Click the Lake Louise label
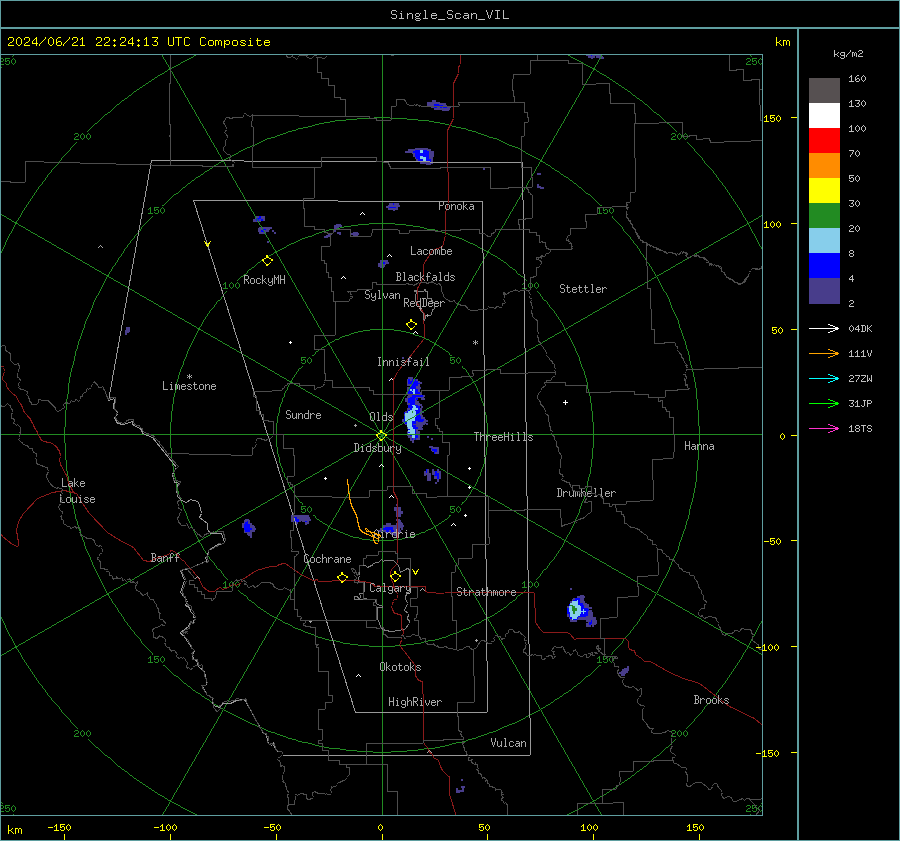Viewport: 900px width, 841px height. (77, 491)
